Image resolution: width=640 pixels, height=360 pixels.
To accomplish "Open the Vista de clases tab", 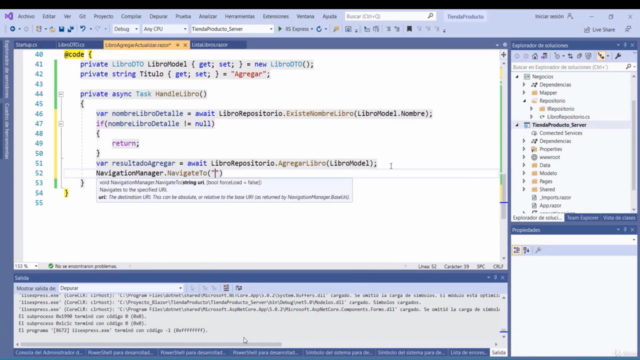I will 618,218.
